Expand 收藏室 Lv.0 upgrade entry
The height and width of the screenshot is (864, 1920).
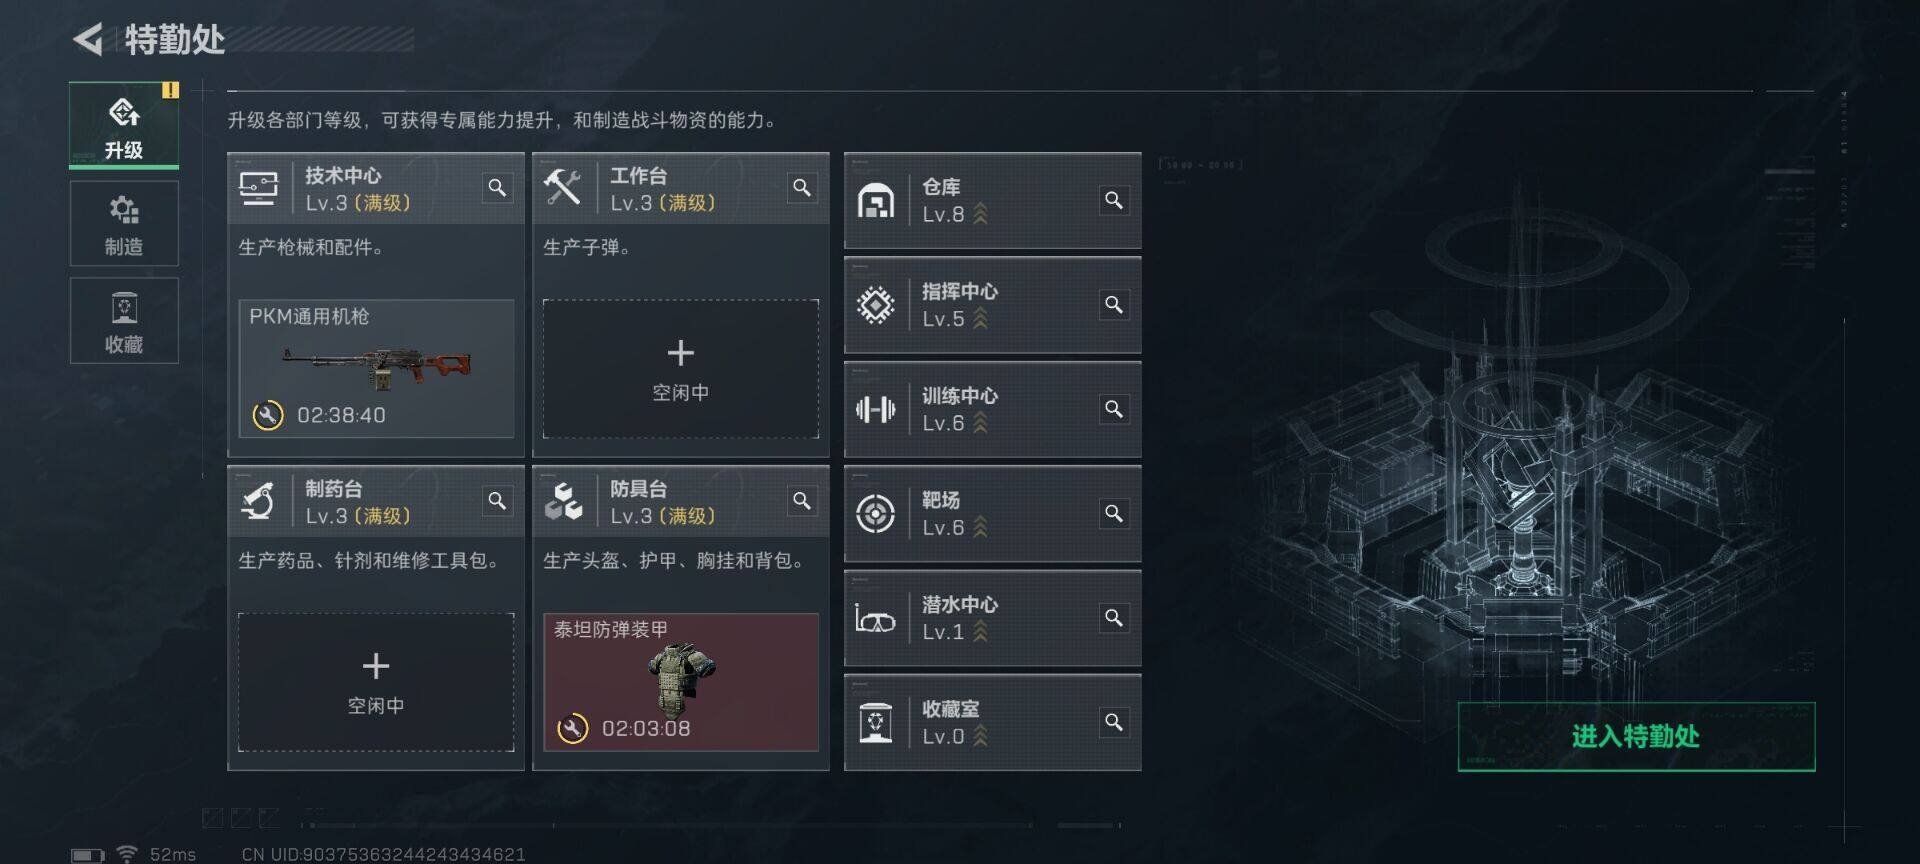pyautogui.click(x=993, y=723)
